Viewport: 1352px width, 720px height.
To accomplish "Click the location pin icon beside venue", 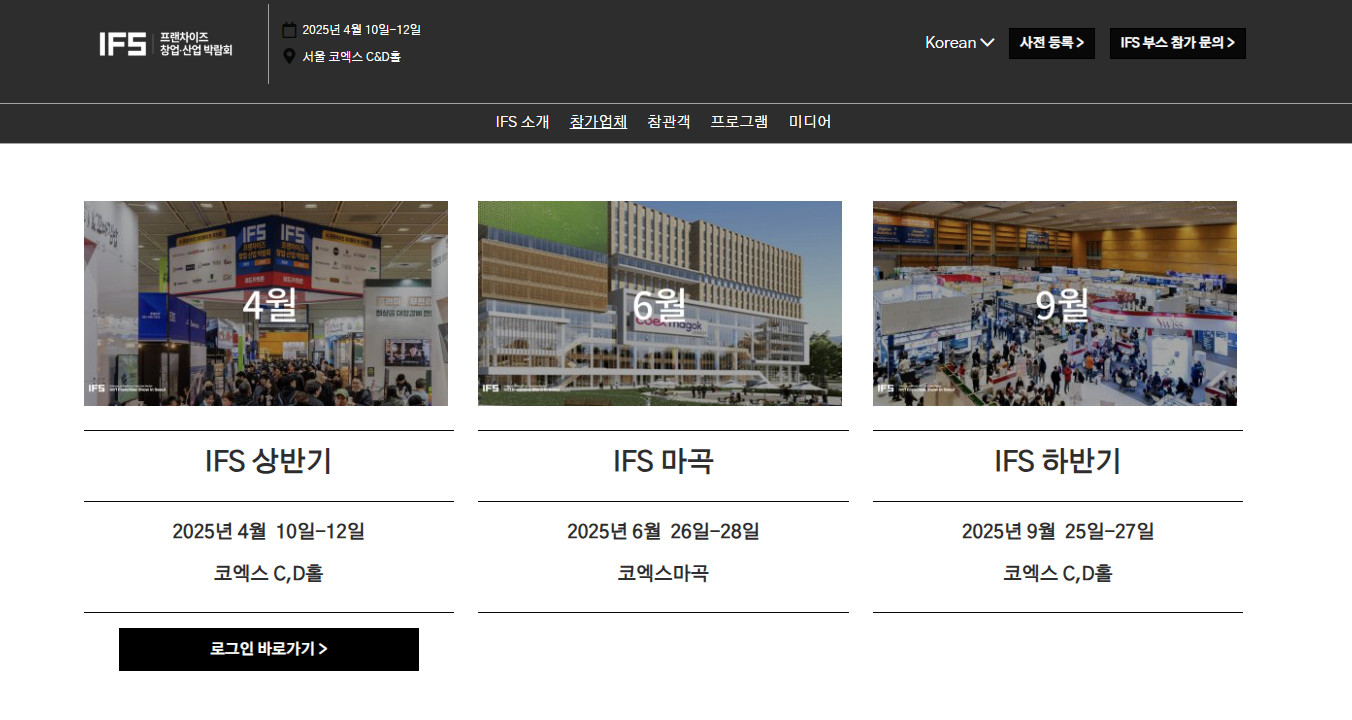I will (289, 57).
